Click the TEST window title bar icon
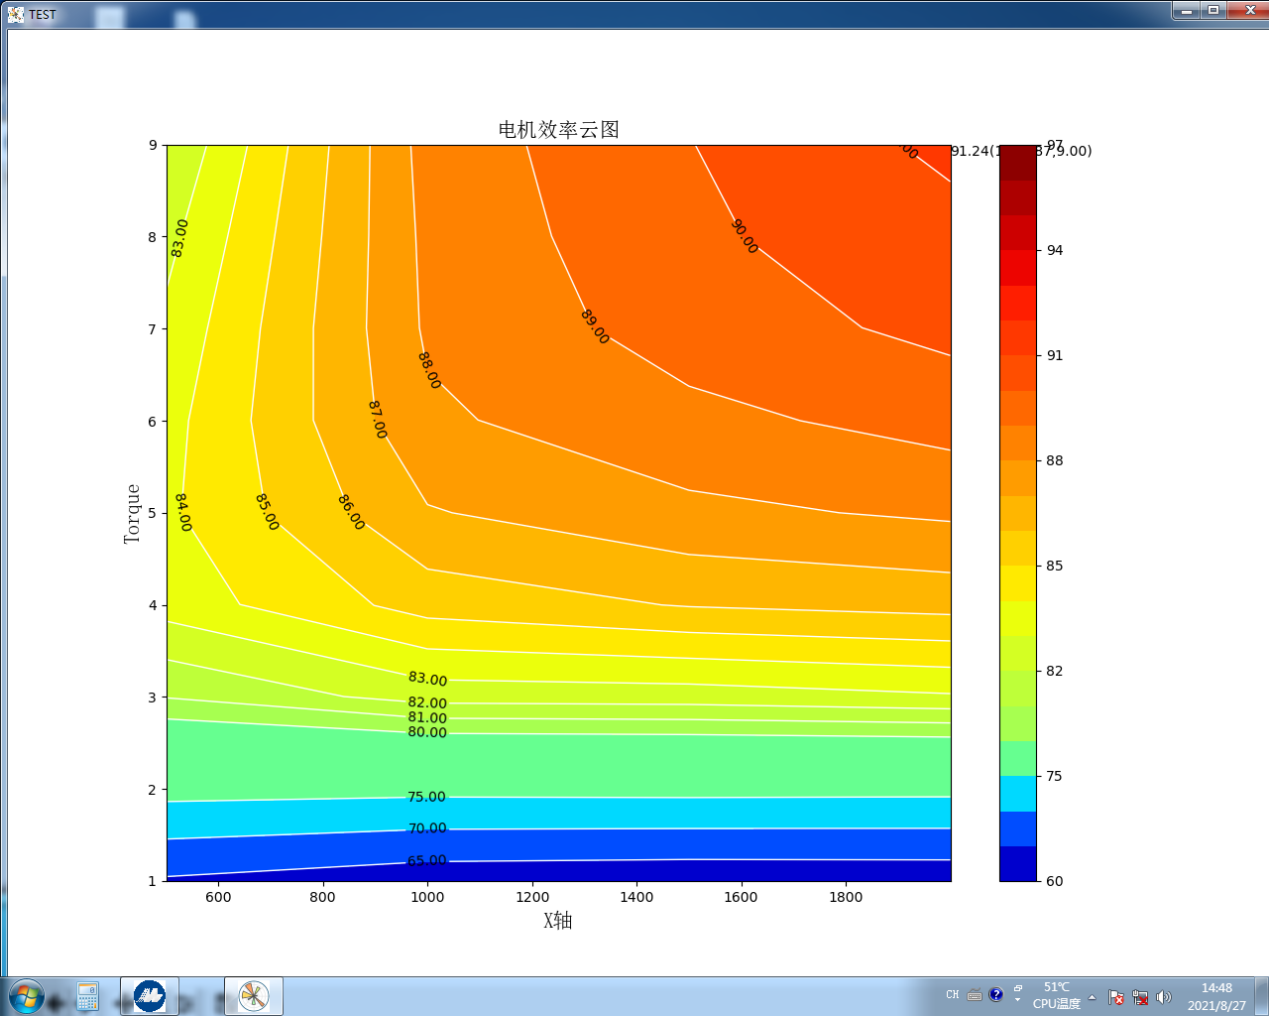Screen dimensions: 1269x1016 click(x=15, y=14)
